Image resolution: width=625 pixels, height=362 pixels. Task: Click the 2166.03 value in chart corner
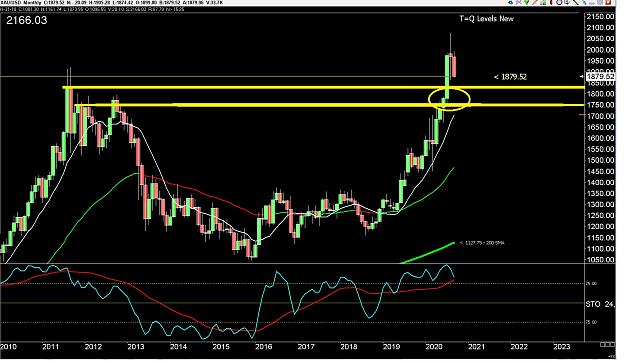[x=27, y=20]
